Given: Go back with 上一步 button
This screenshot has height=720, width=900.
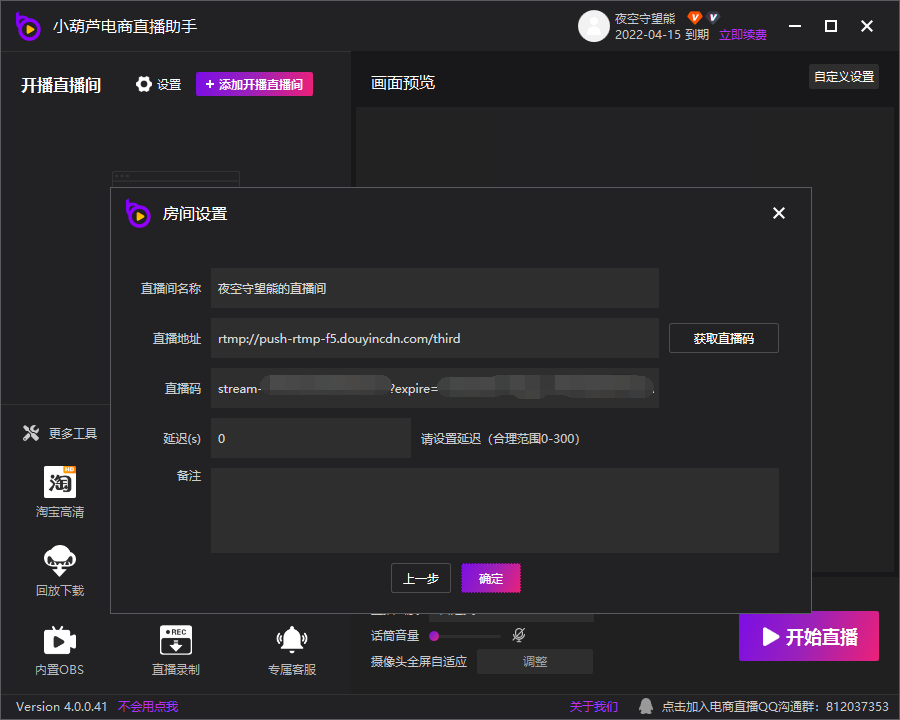Looking at the screenshot, I should point(420,578).
